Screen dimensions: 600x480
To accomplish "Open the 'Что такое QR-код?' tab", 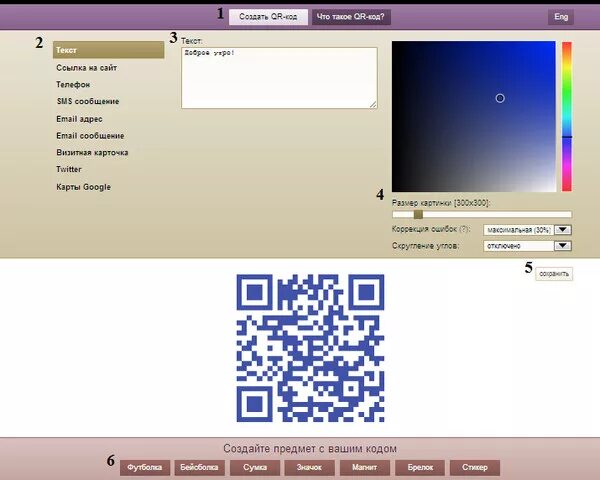I will pyautogui.click(x=351, y=17).
